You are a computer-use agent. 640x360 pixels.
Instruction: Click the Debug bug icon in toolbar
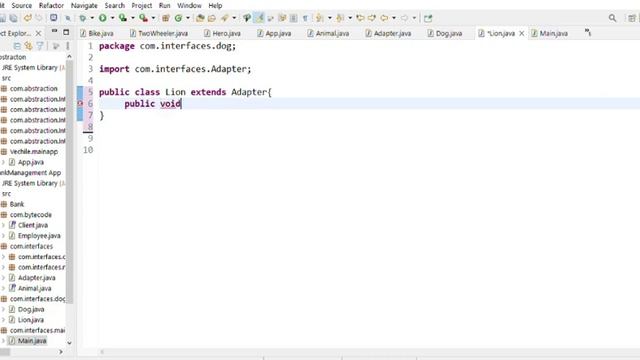(83, 18)
